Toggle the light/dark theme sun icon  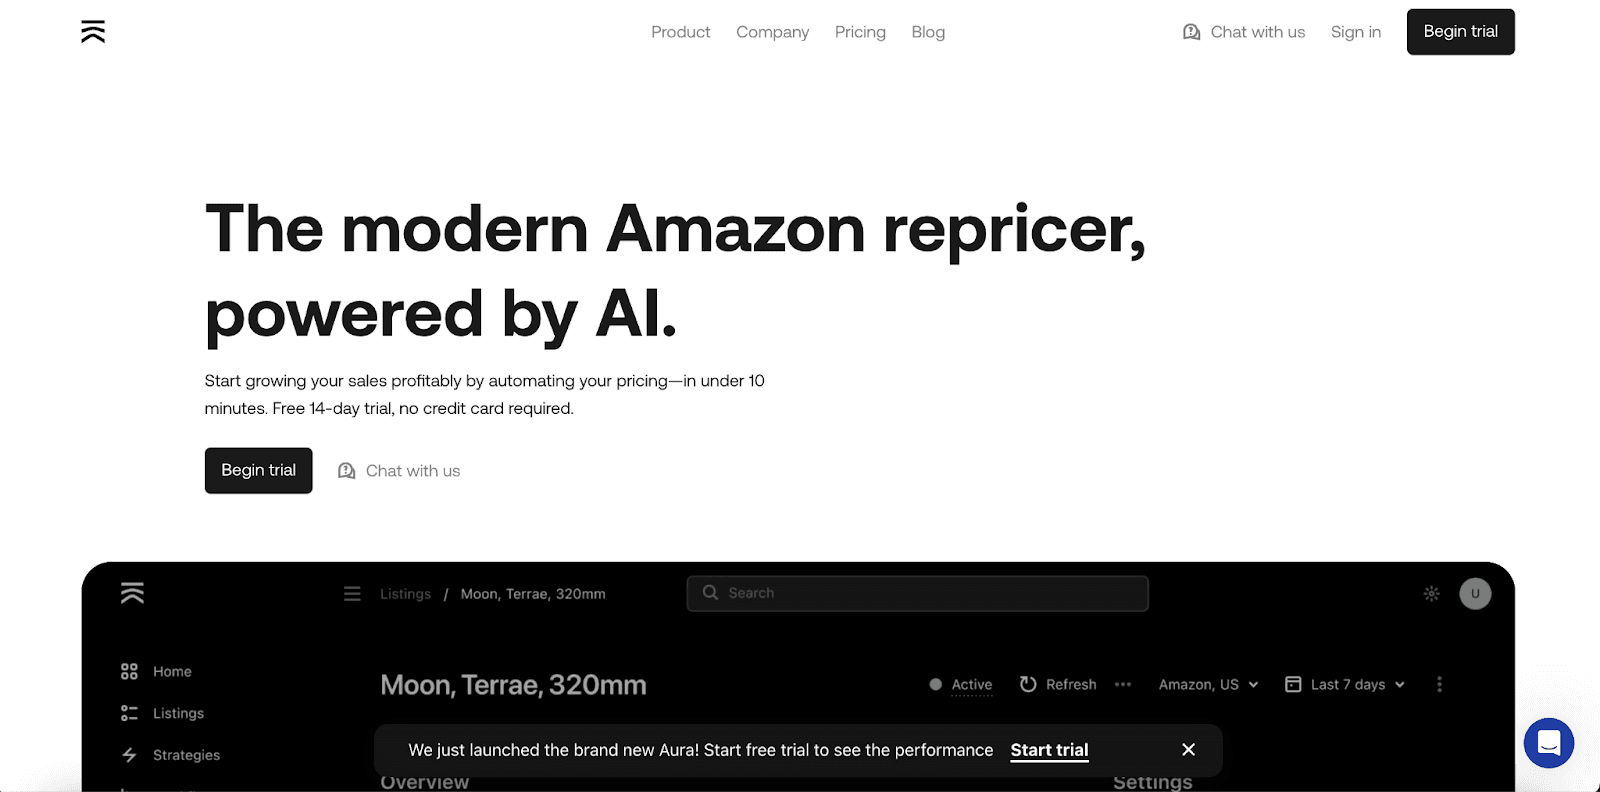click(x=1432, y=594)
